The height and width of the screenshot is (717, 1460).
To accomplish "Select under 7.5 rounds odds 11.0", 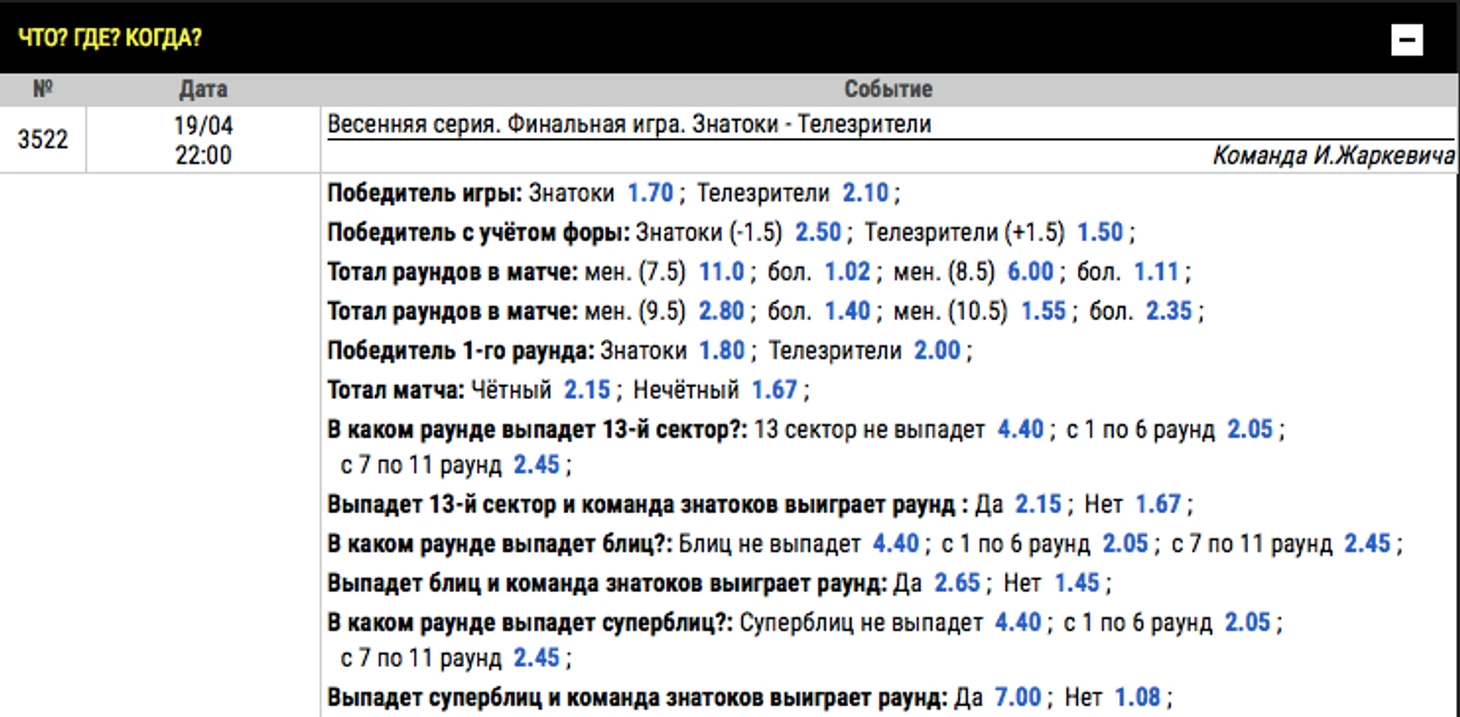I will pos(722,271).
